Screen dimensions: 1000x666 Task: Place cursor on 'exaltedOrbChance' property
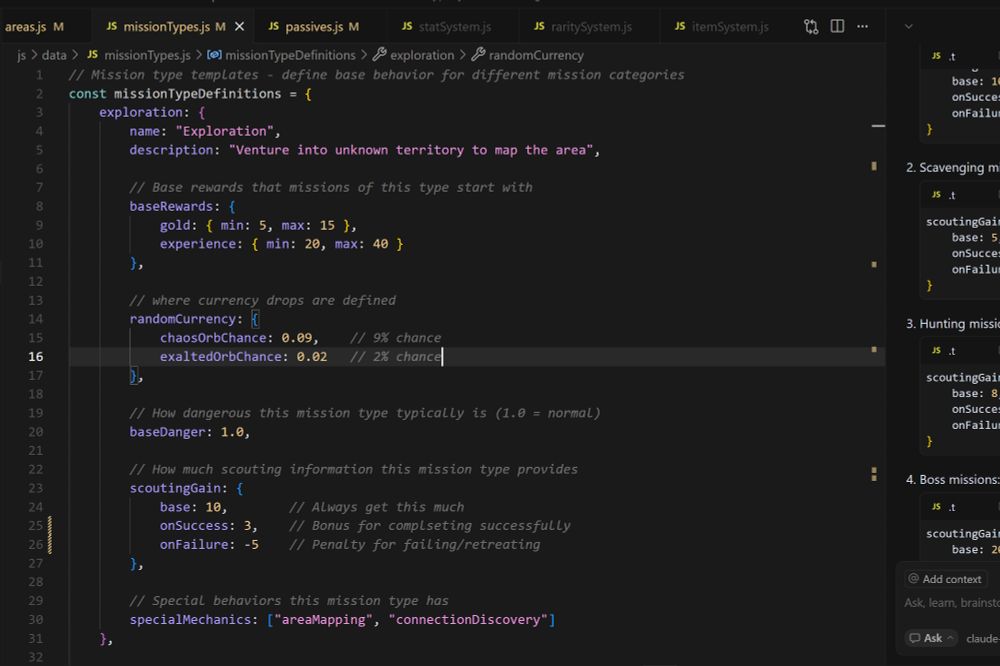pyautogui.click(x=220, y=357)
